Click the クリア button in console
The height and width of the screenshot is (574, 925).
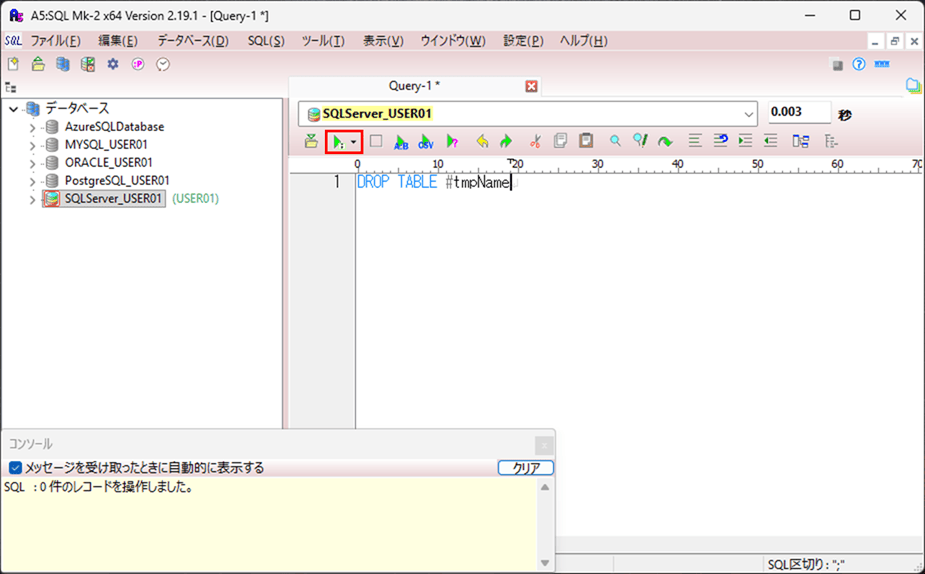[x=526, y=468]
